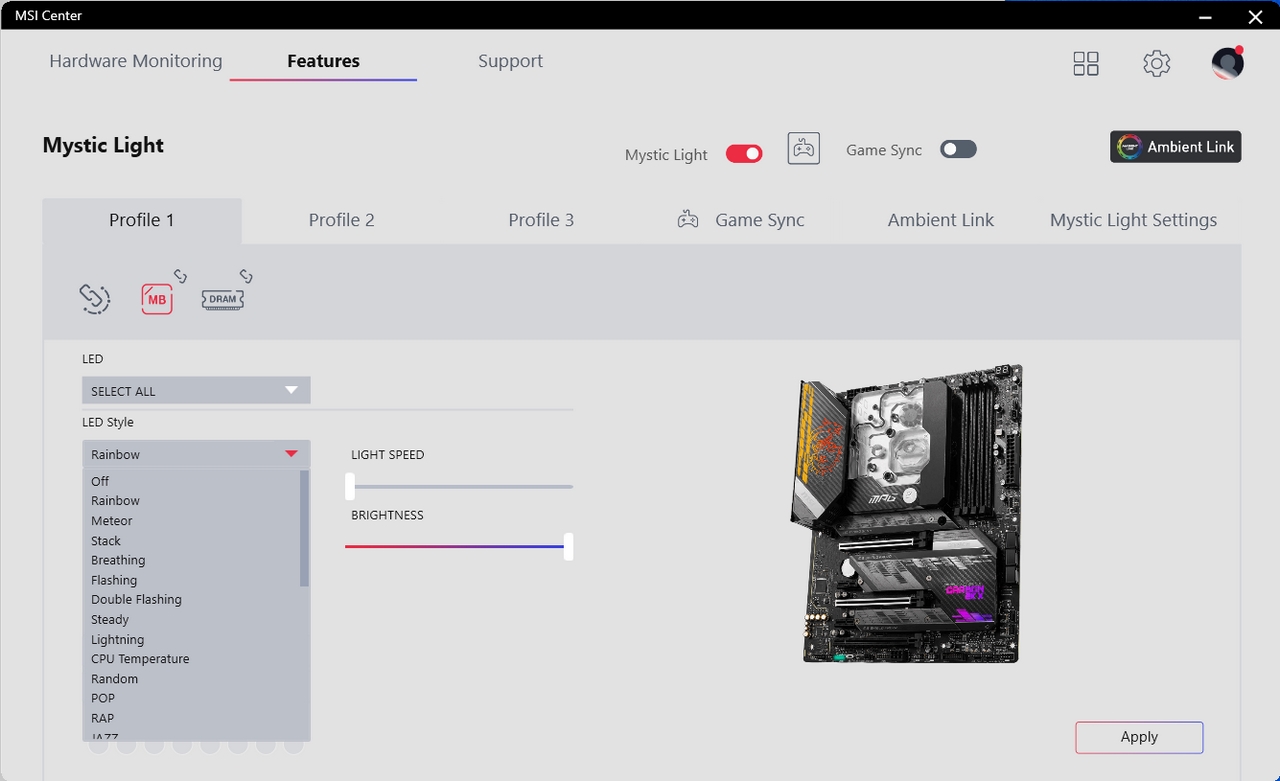Screen dimensions: 1280x781
Task: Switch to Profile 2 tab
Action: [342, 220]
